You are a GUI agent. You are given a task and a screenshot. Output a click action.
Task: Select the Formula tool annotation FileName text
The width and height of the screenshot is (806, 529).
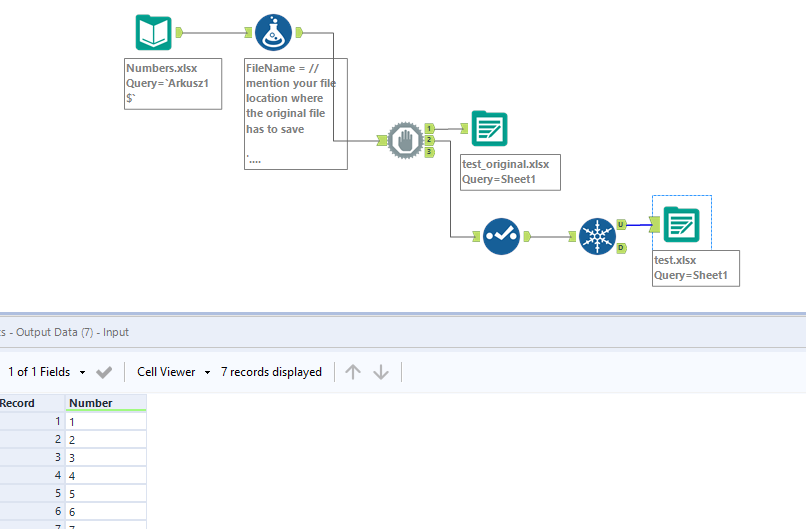click(x=296, y=114)
